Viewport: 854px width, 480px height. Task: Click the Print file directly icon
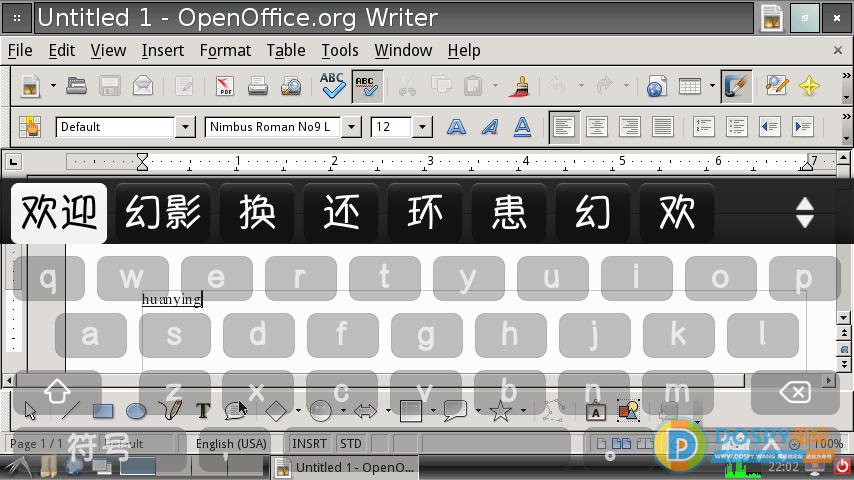point(258,86)
